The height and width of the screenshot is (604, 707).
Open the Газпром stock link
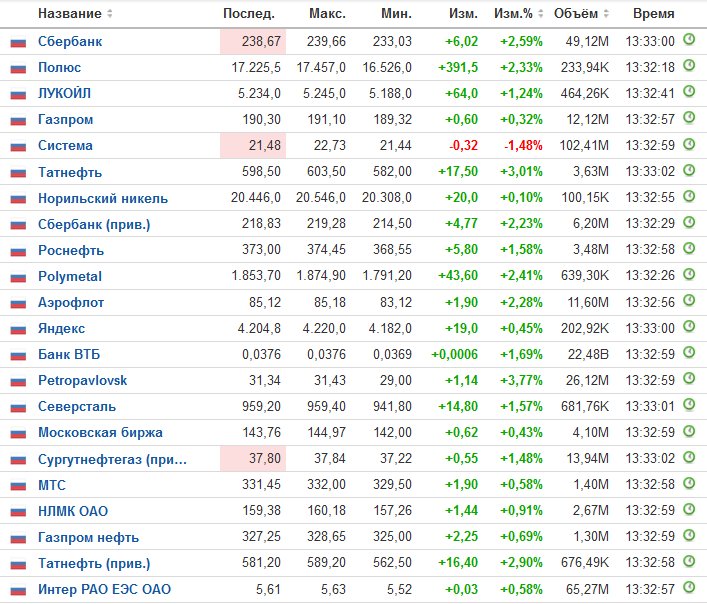pos(65,119)
